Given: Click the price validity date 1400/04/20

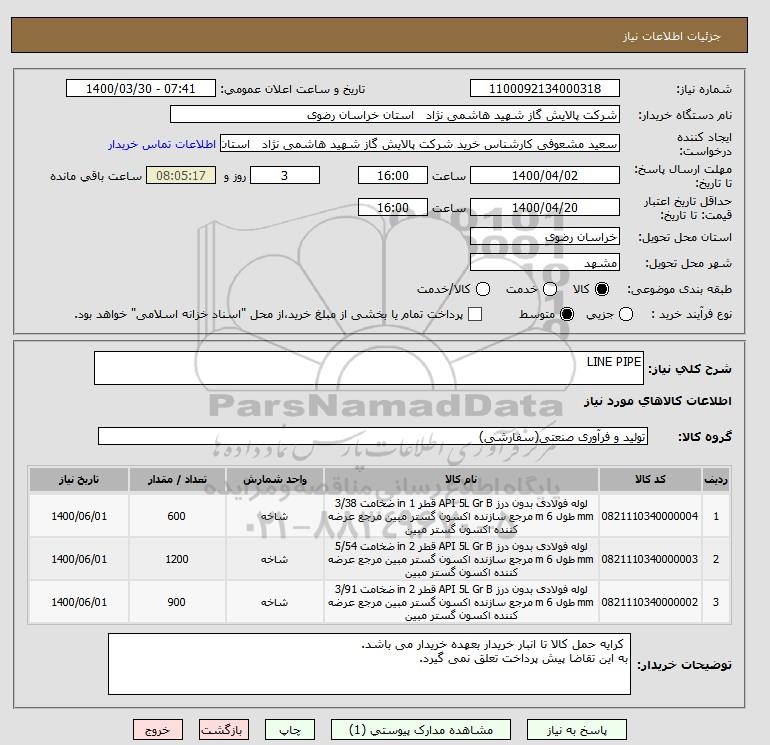Looking at the screenshot, I should (545, 207).
